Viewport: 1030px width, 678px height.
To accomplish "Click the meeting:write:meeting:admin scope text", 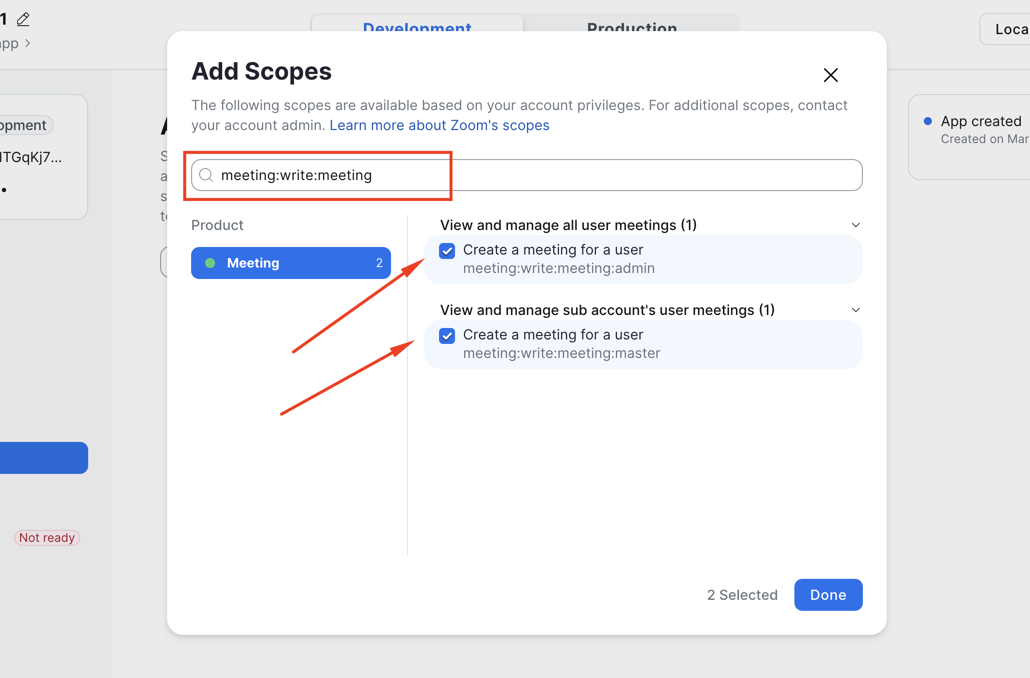I will (x=559, y=268).
